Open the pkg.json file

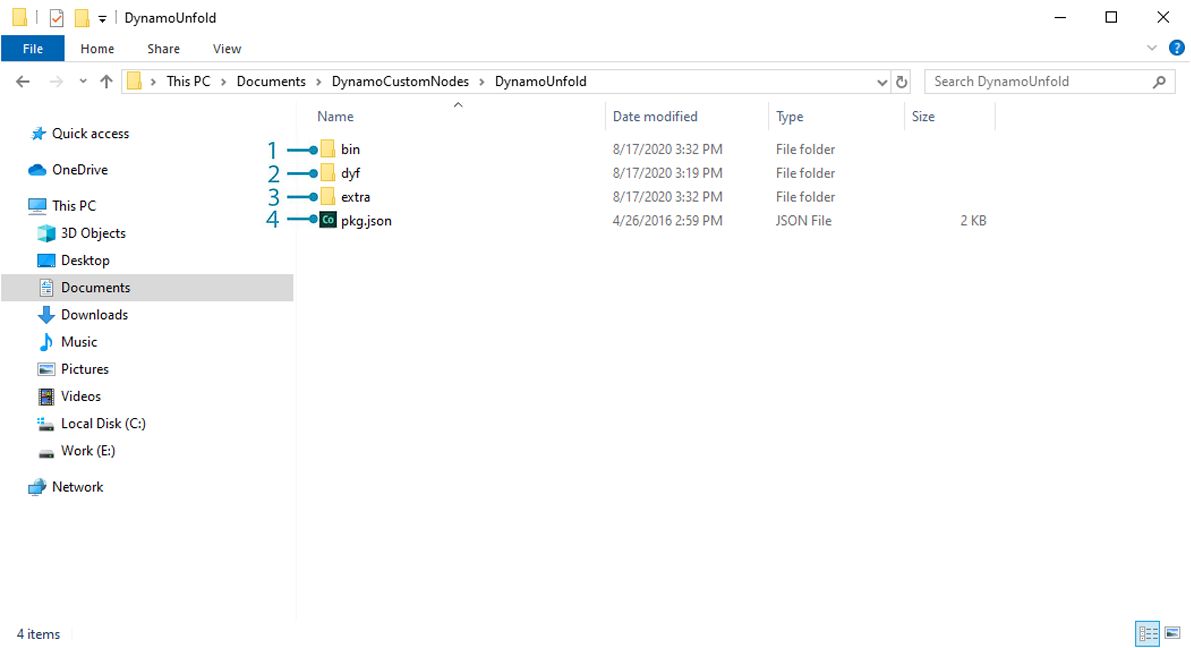365,221
